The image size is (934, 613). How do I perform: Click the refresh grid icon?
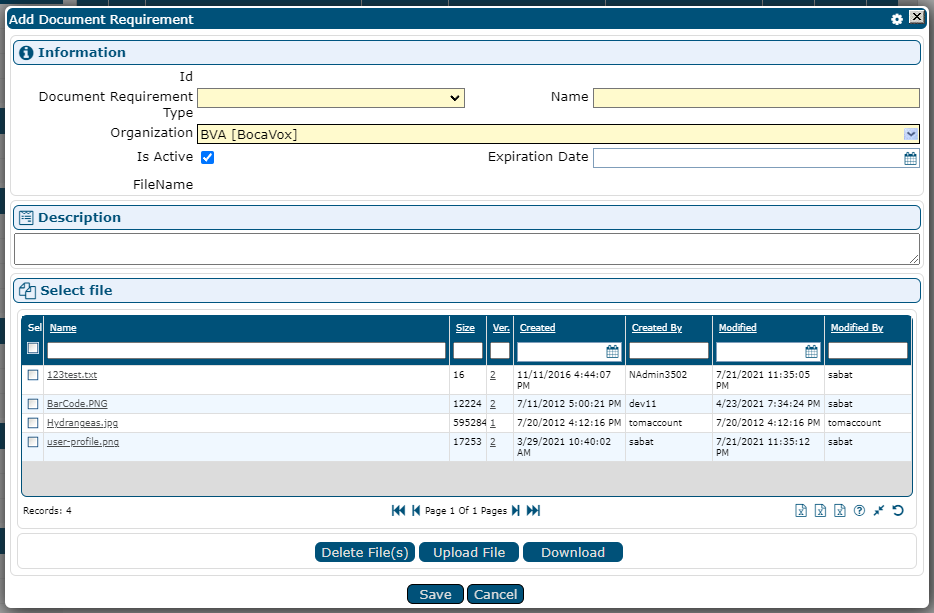[898, 511]
